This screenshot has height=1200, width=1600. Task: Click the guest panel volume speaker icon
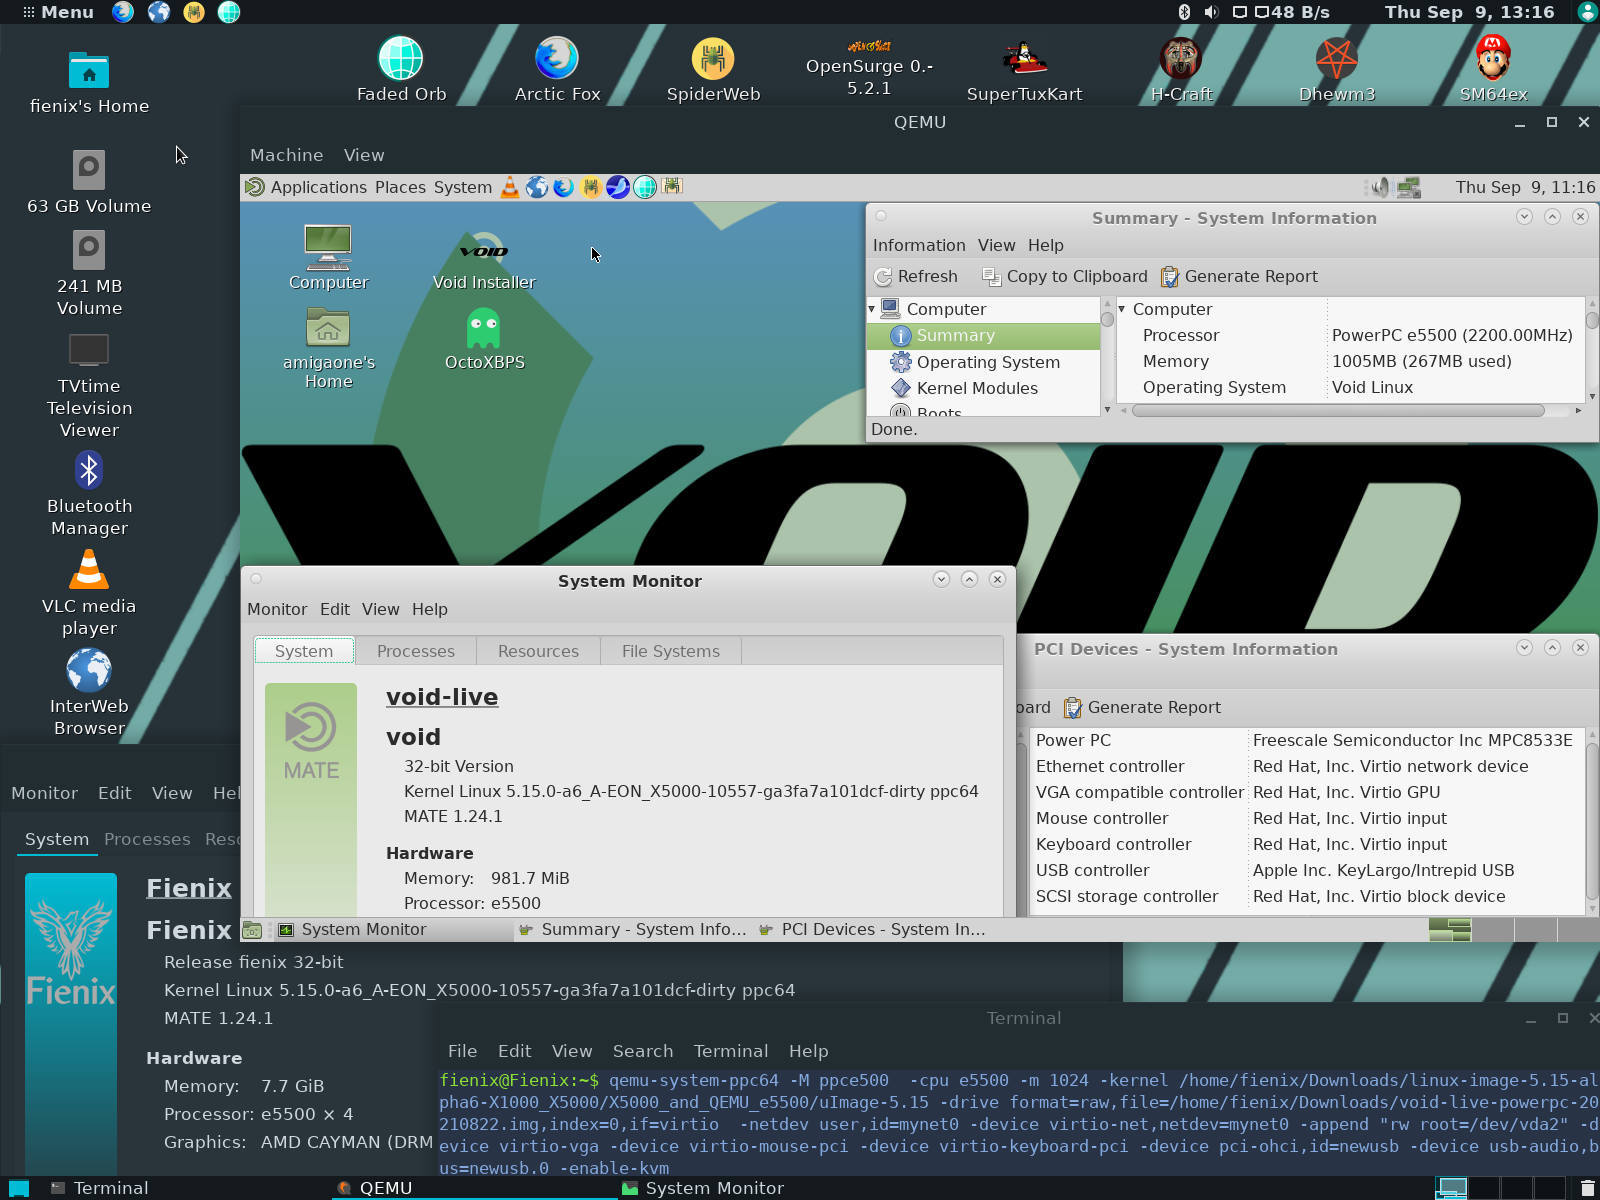pyautogui.click(x=1380, y=187)
